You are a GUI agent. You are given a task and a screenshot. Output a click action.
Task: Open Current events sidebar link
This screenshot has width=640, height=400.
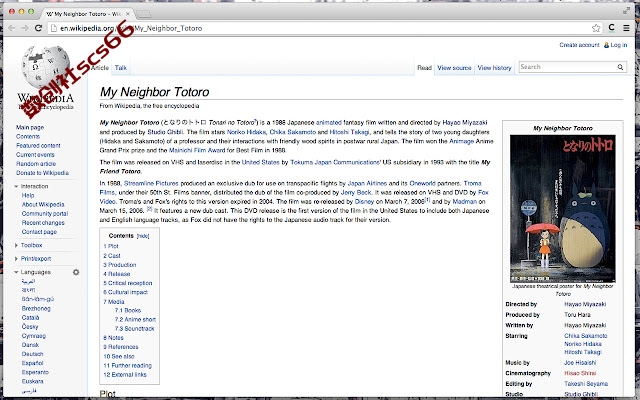click(35, 155)
